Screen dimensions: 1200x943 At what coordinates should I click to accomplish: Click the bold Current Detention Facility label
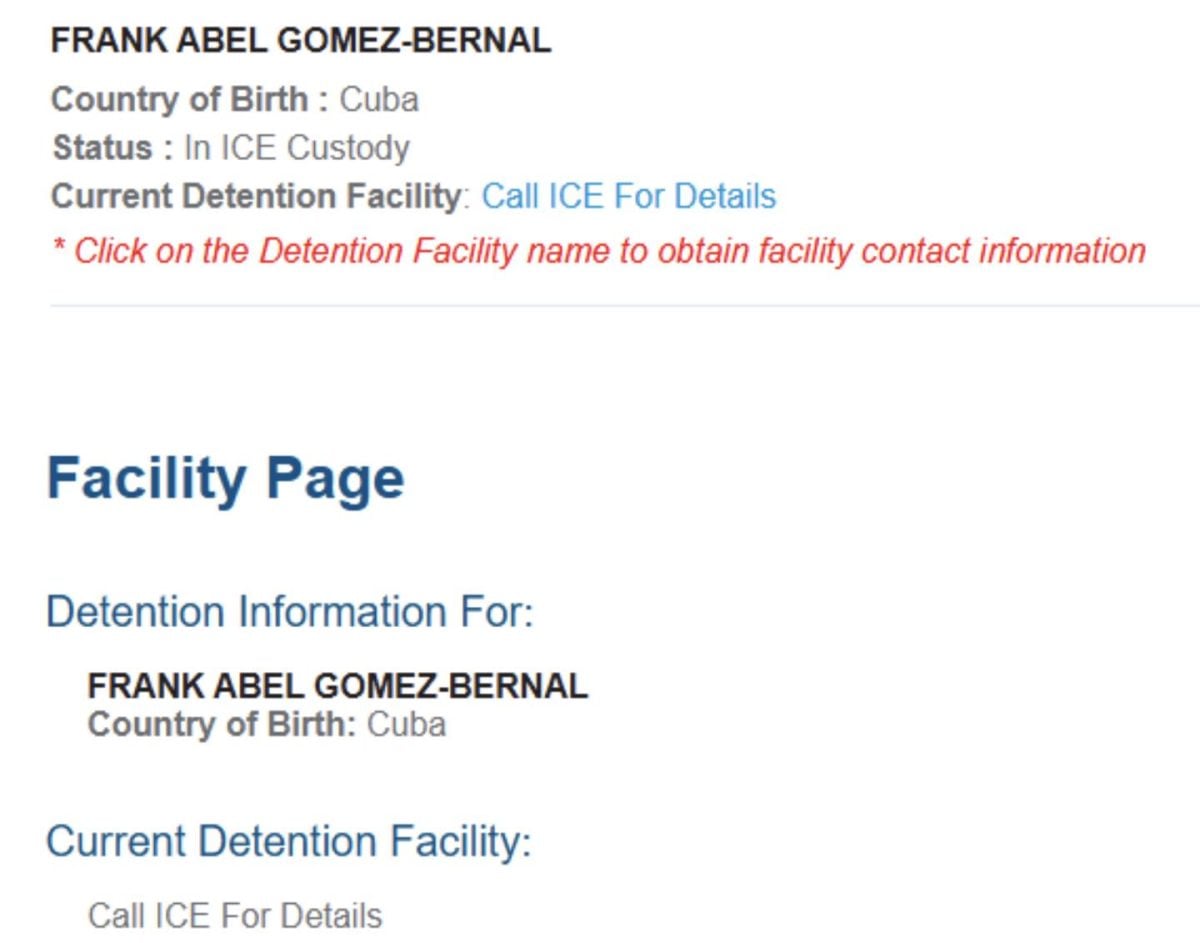(254, 196)
